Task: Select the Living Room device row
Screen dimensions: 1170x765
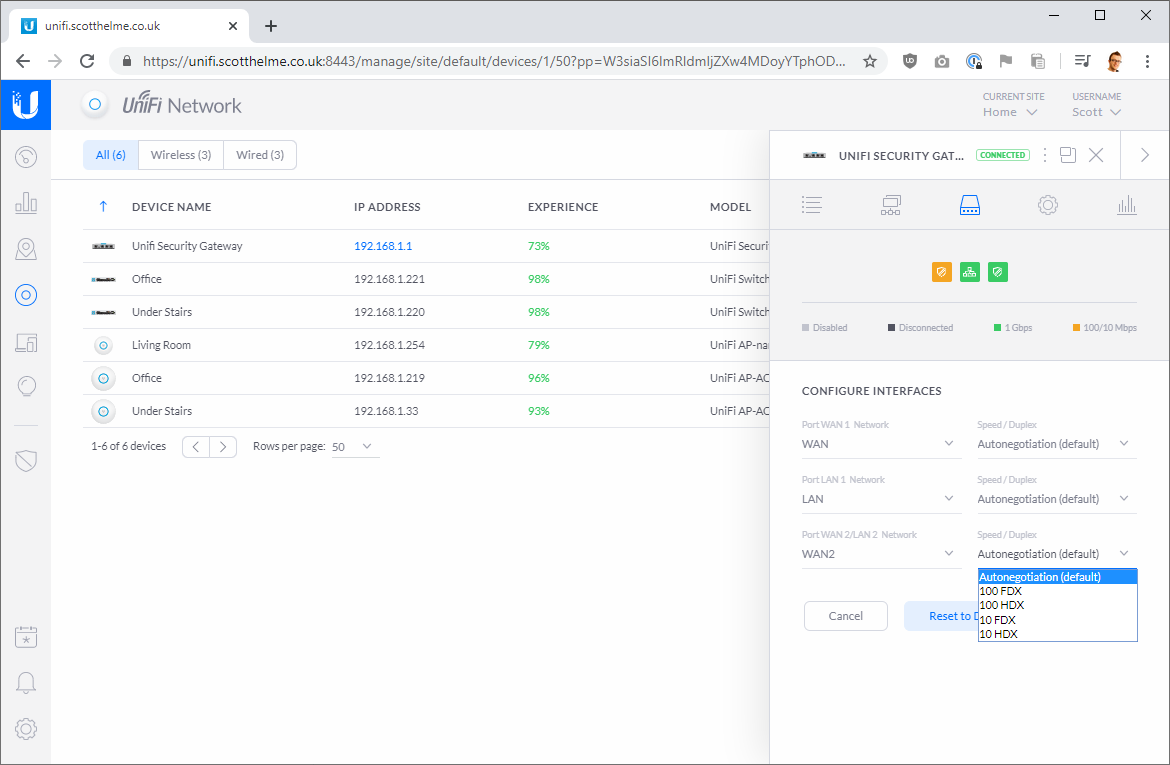Action: 161,345
